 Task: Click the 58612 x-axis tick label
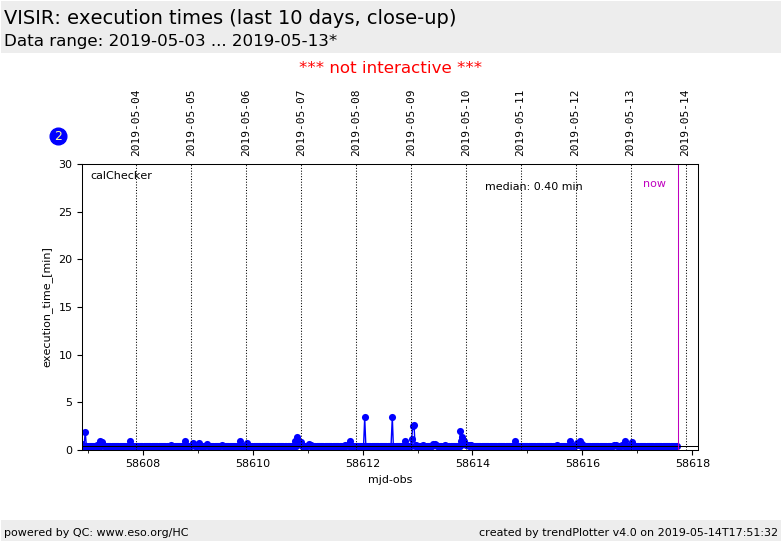[x=363, y=464]
